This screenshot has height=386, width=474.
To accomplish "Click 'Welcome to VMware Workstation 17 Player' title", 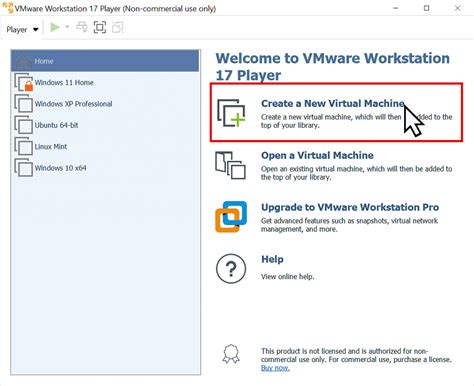I will (x=333, y=66).
